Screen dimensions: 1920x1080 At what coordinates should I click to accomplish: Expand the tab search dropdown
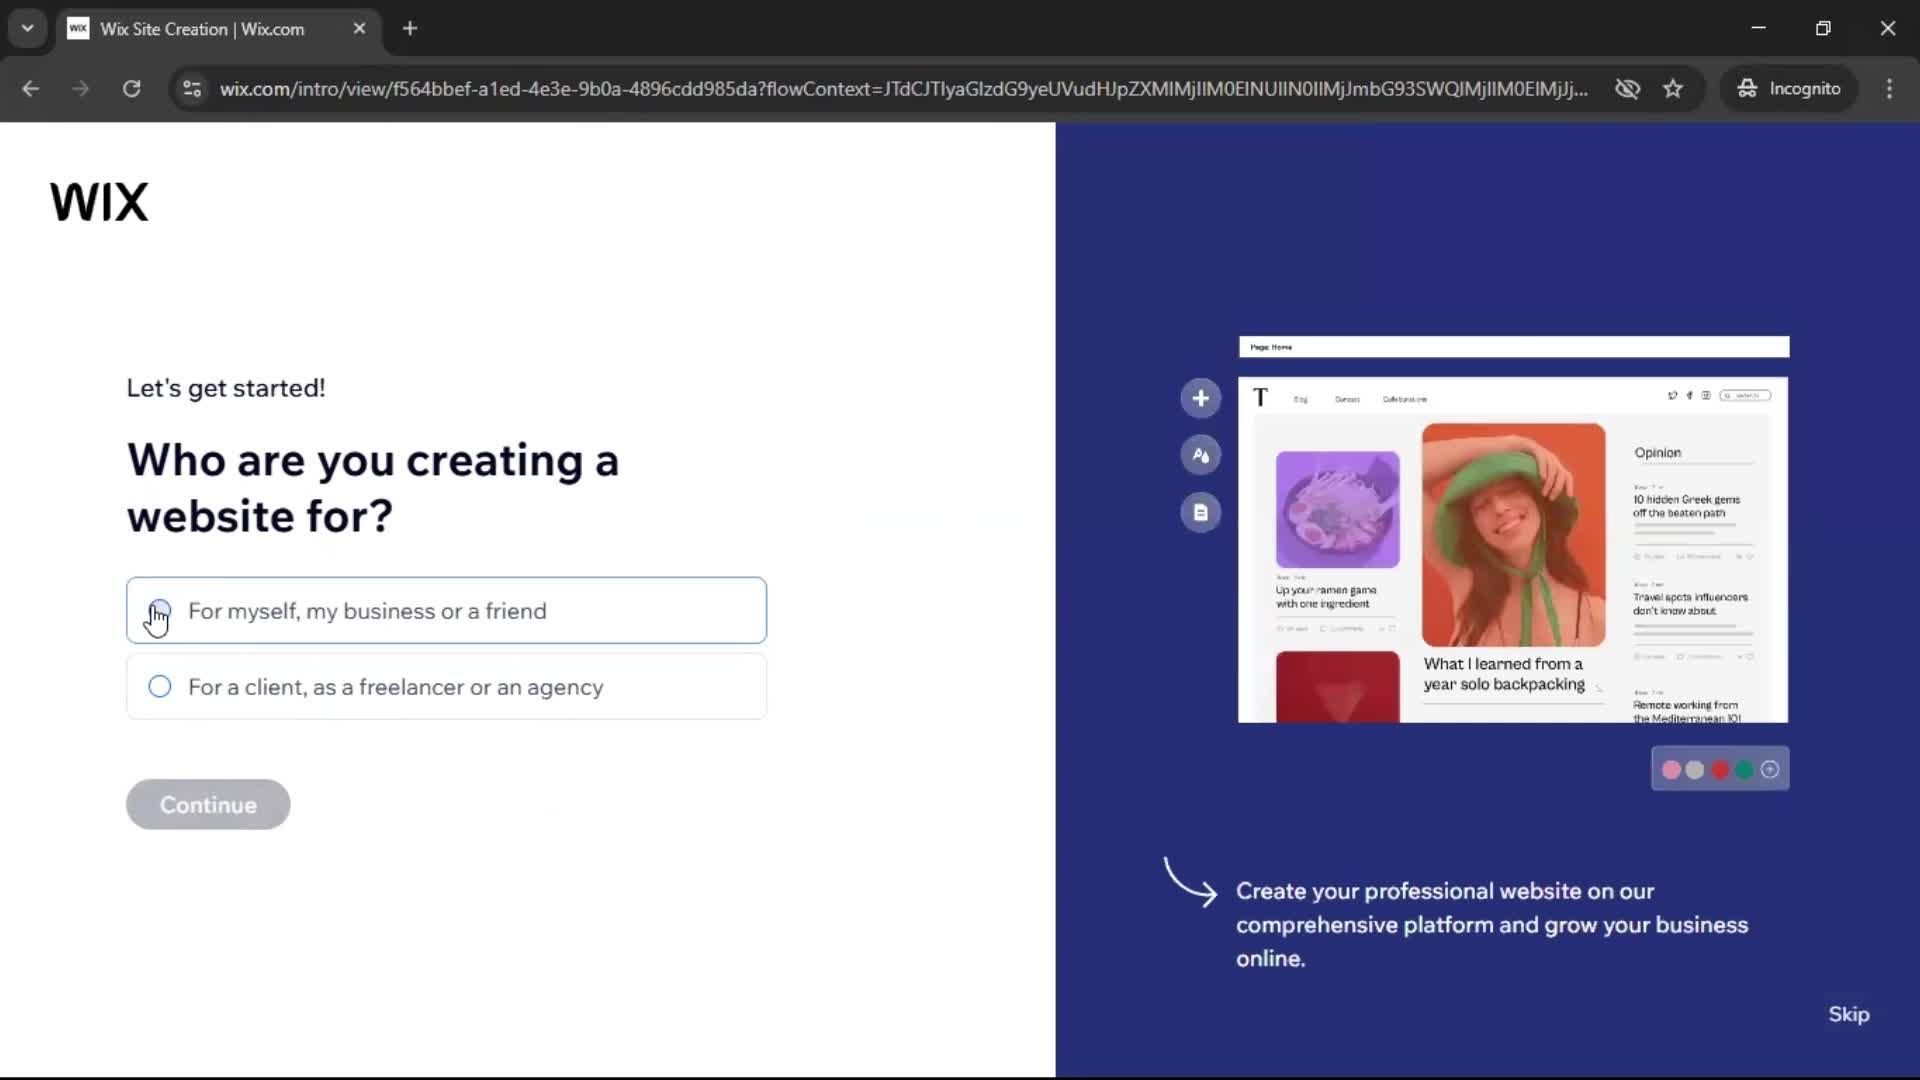(27, 29)
